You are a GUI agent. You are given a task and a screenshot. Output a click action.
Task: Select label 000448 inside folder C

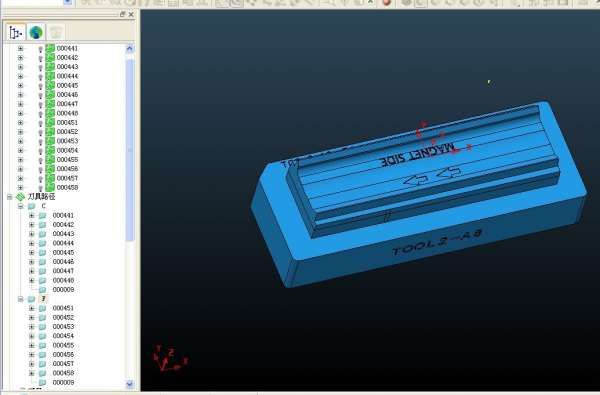coord(63,281)
